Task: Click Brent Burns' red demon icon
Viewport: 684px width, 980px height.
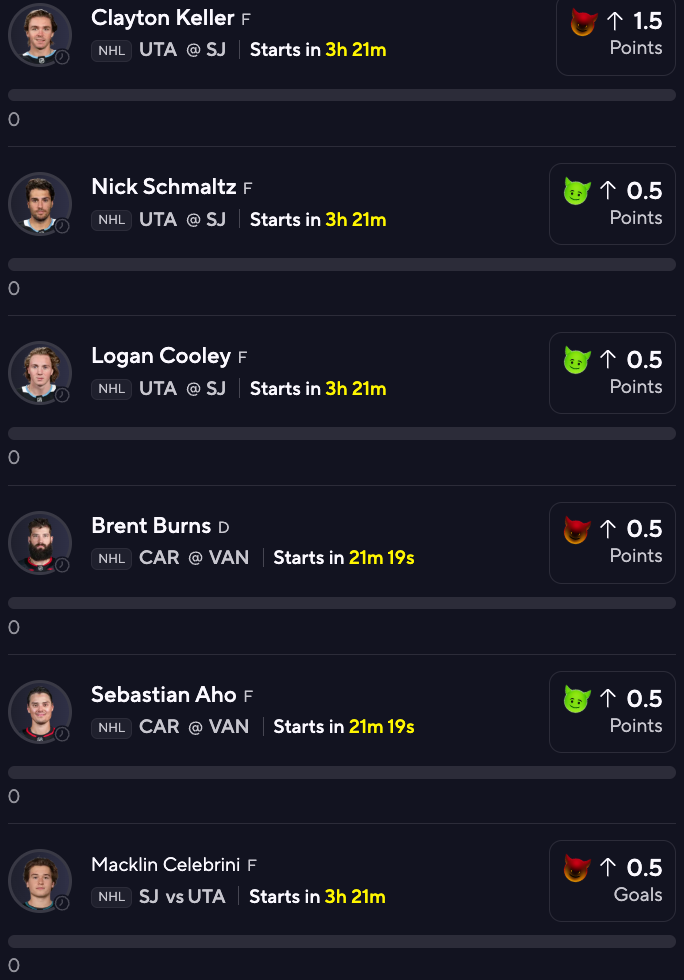Action: tap(576, 529)
